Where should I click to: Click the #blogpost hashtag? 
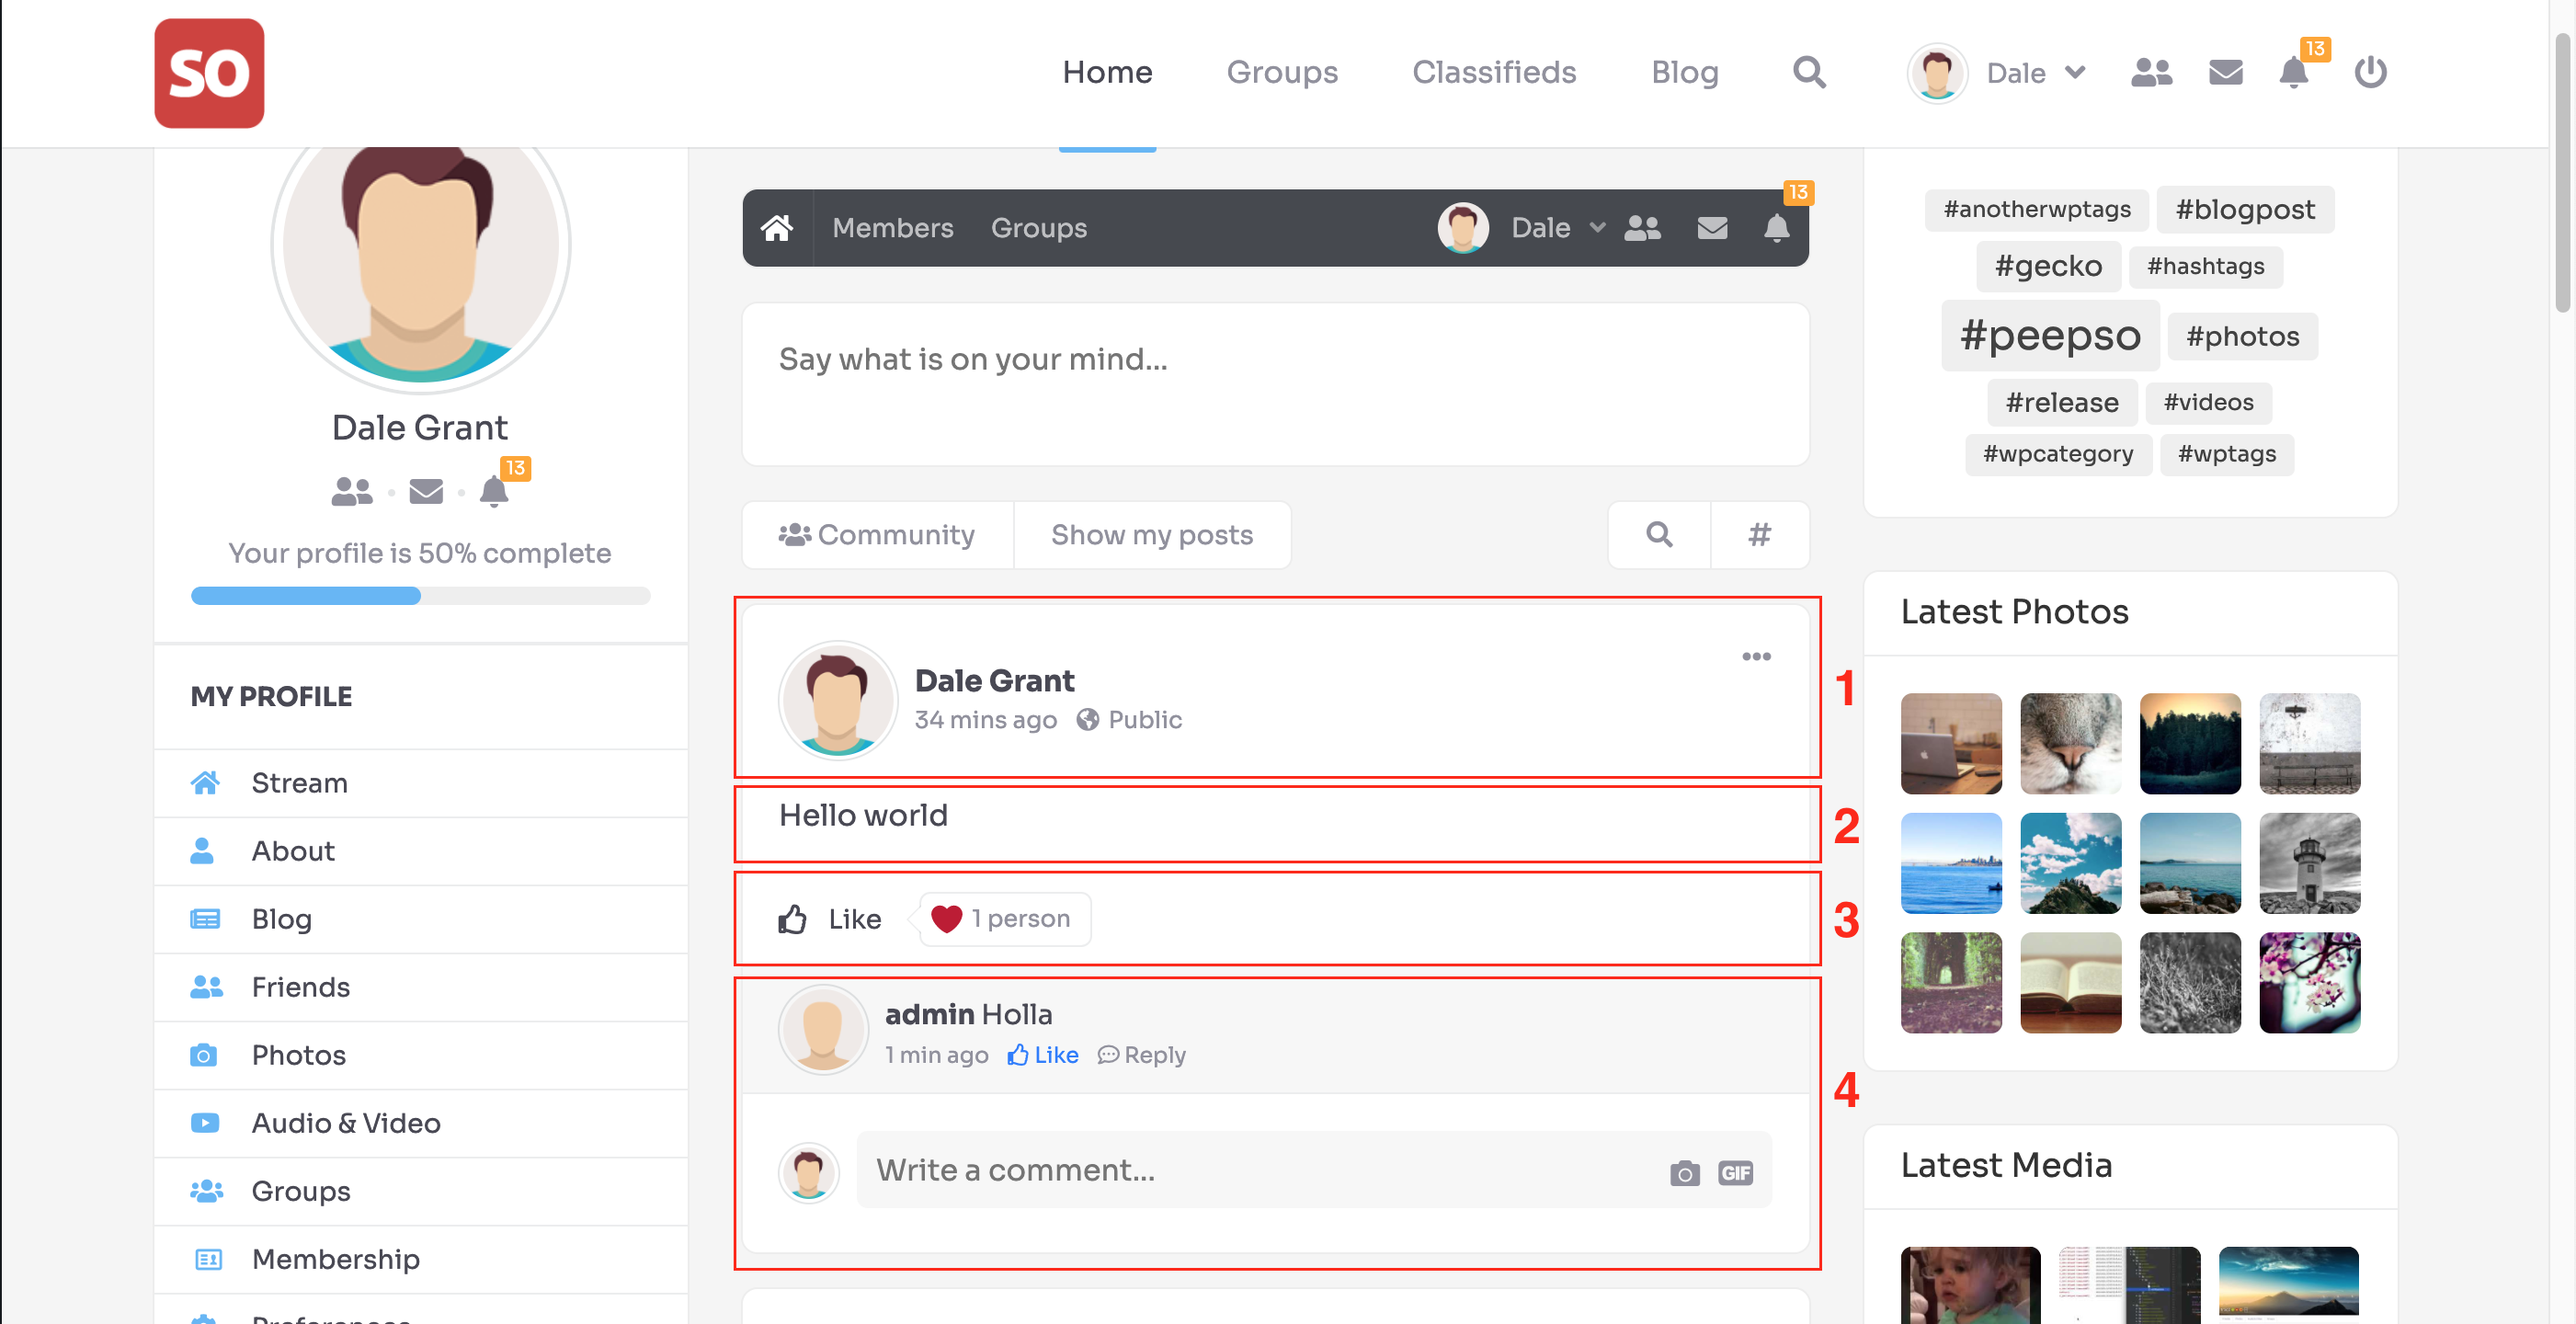tap(2245, 209)
